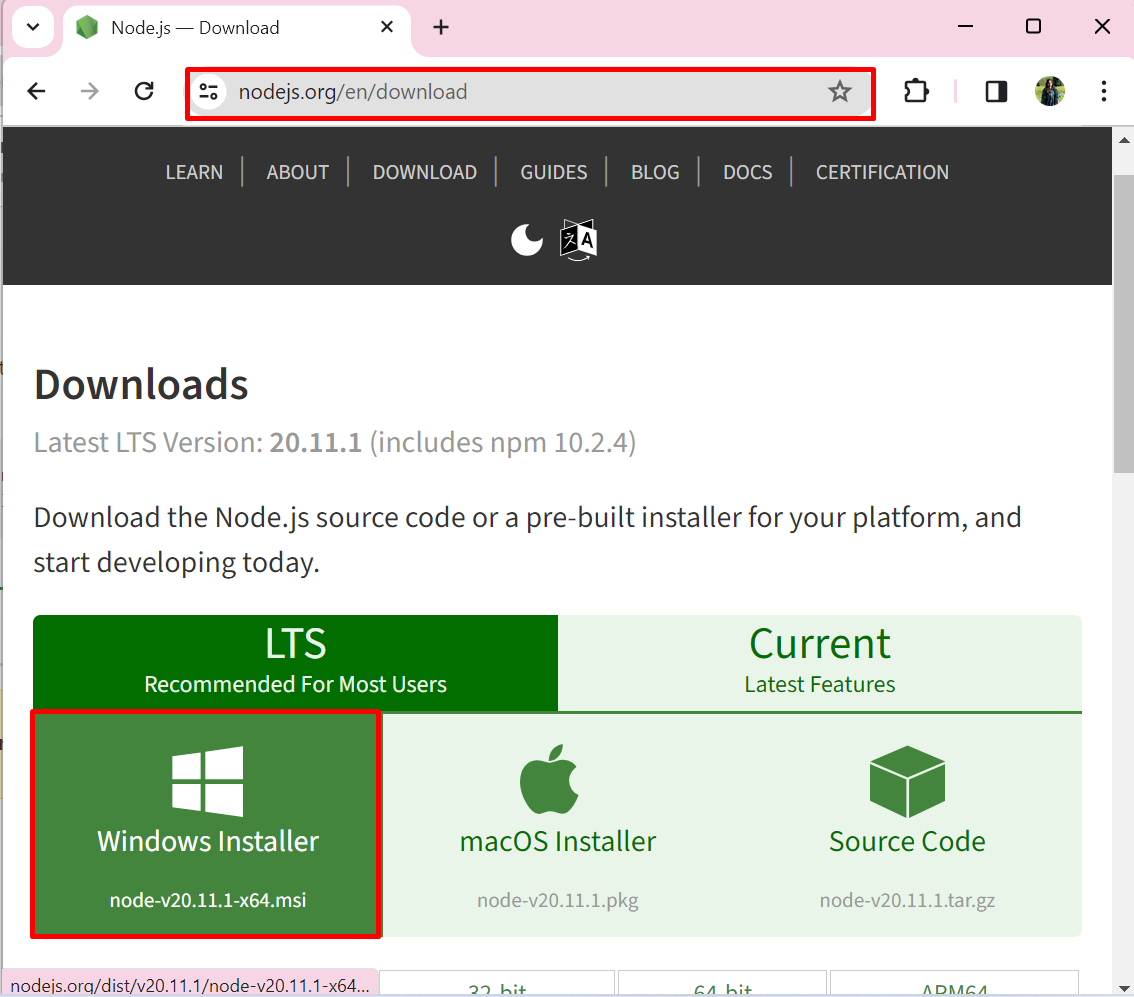
Task: Click the Apple logo macOS icon
Action: point(550,779)
